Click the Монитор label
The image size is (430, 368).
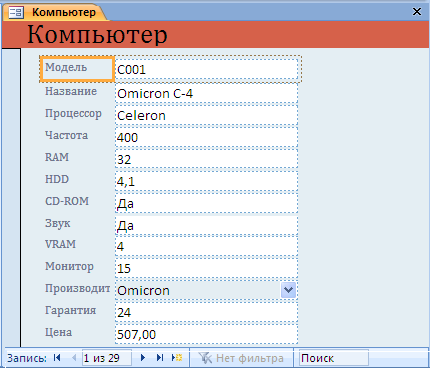click(69, 266)
